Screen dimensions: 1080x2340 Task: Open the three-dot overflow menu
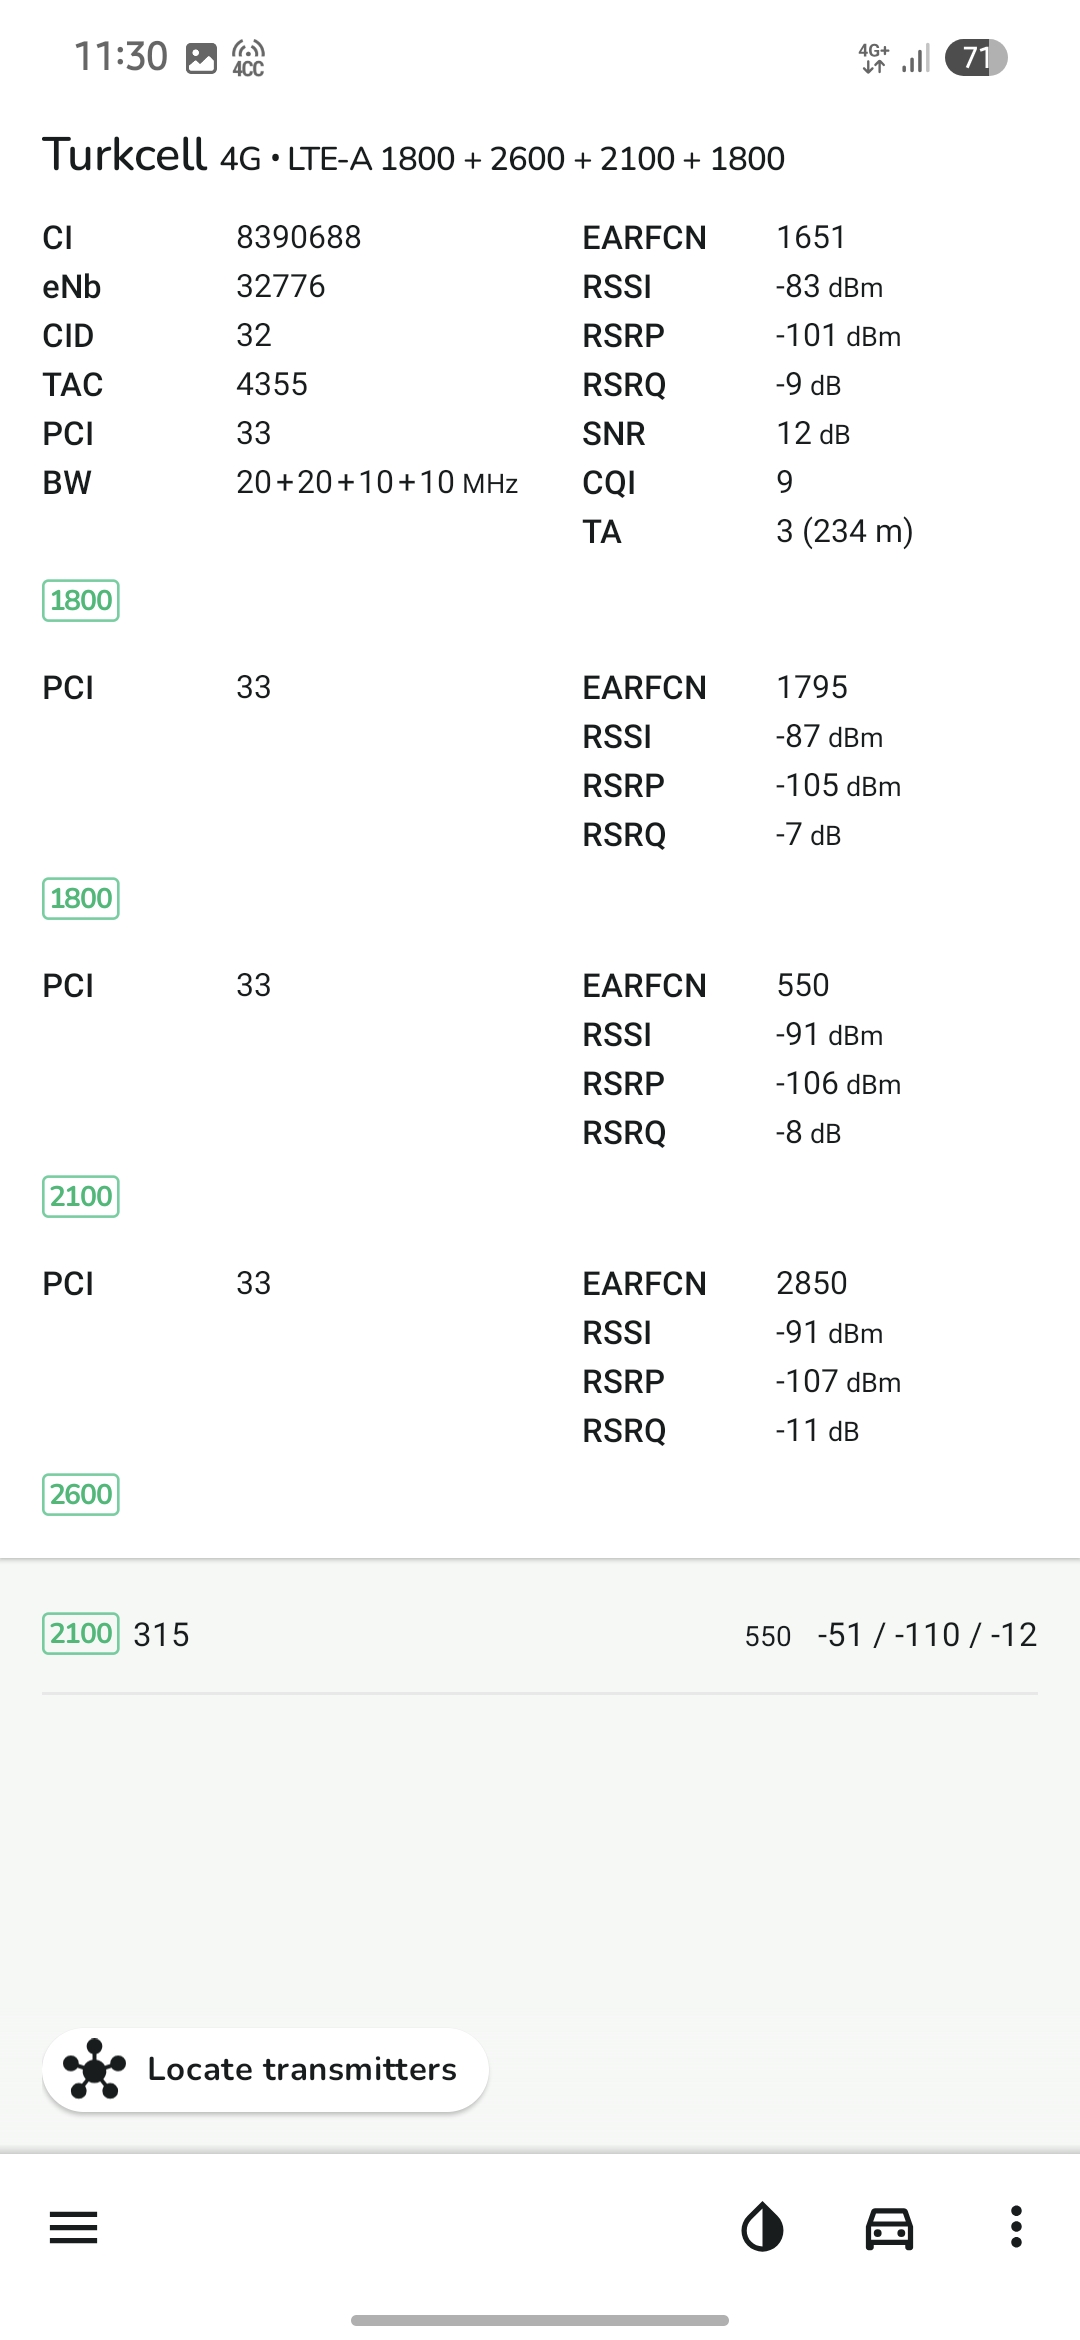point(1016,2227)
